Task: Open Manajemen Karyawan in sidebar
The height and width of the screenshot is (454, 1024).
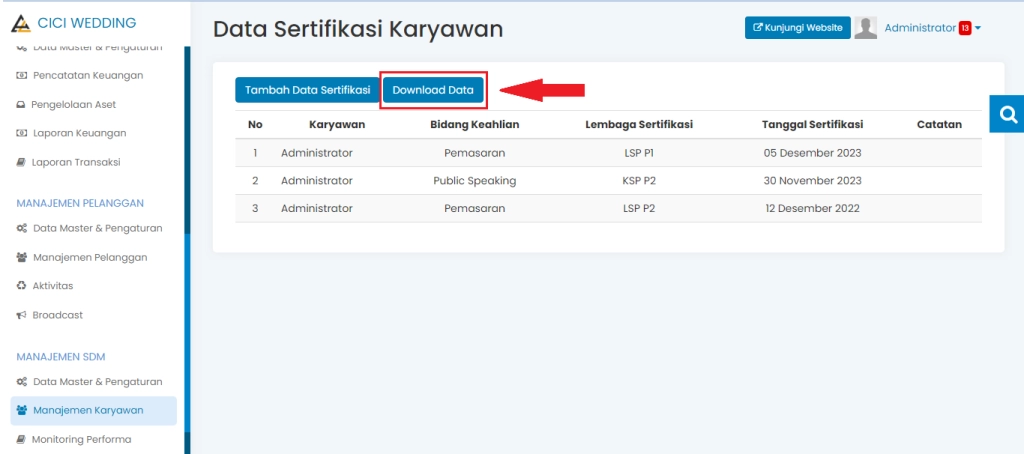Action: pos(88,410)
